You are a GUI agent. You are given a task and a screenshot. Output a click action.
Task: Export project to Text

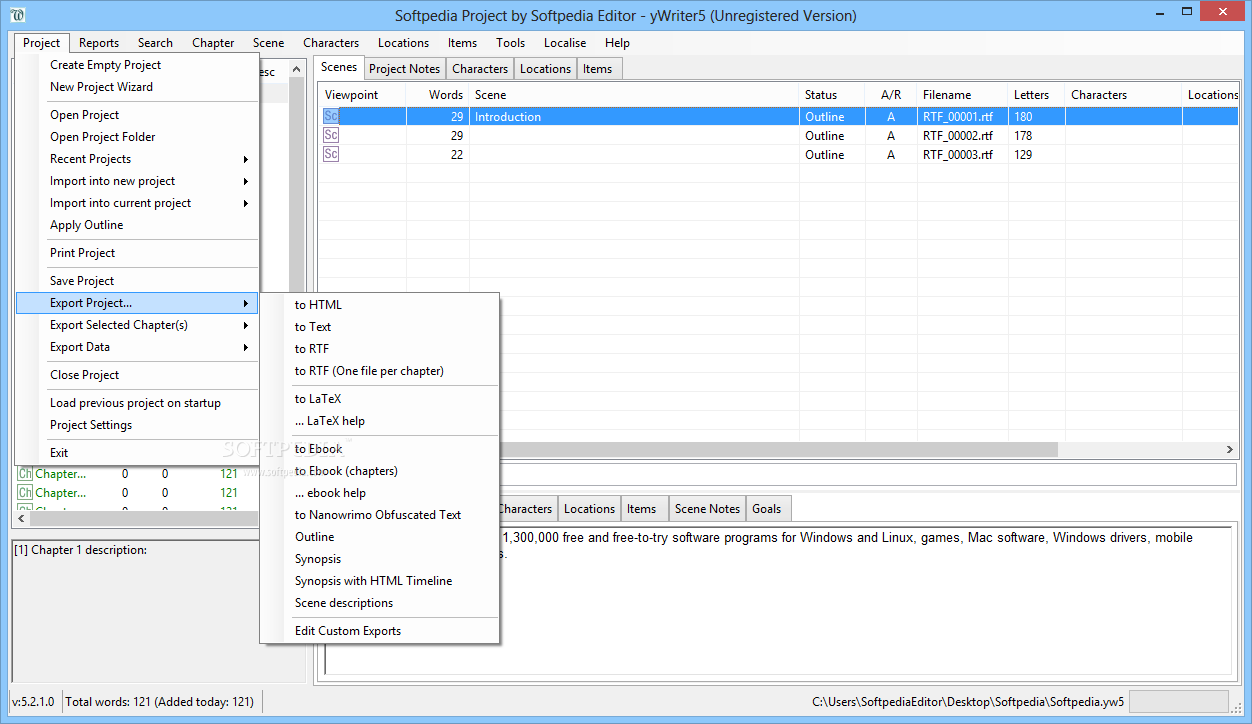point(380,327)
